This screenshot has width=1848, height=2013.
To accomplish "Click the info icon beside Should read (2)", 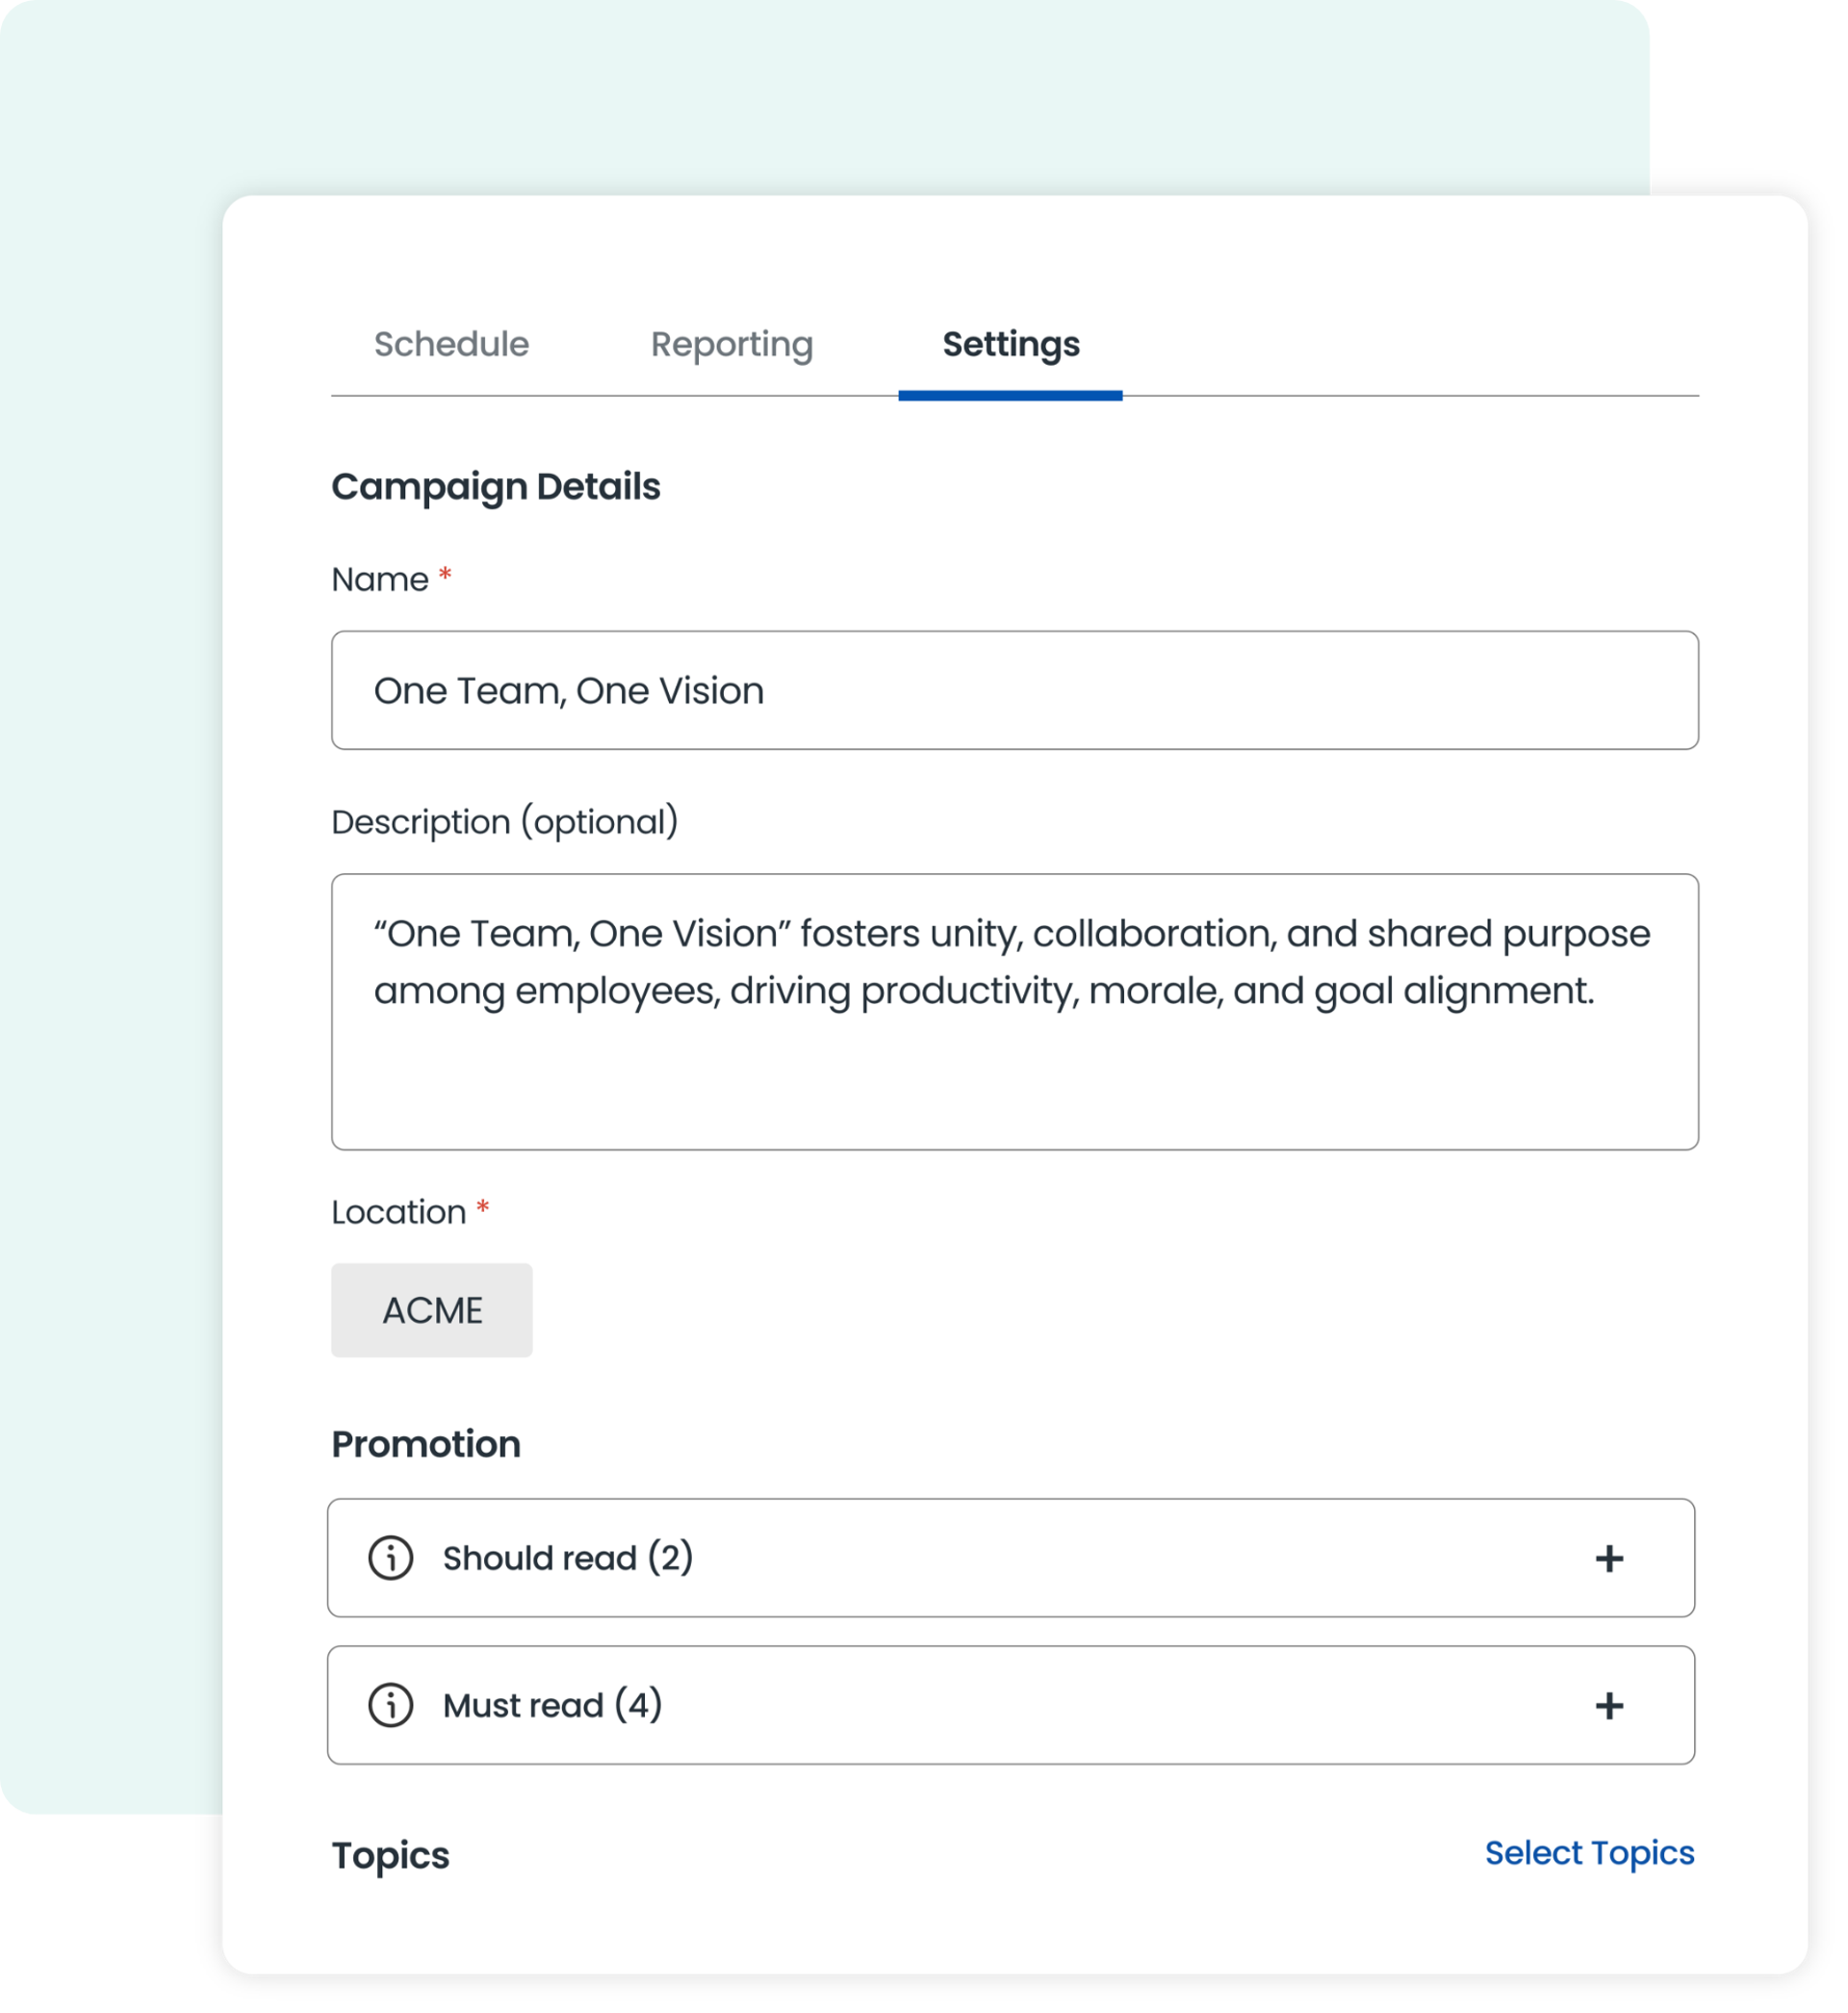I will tap(393, 1558).
